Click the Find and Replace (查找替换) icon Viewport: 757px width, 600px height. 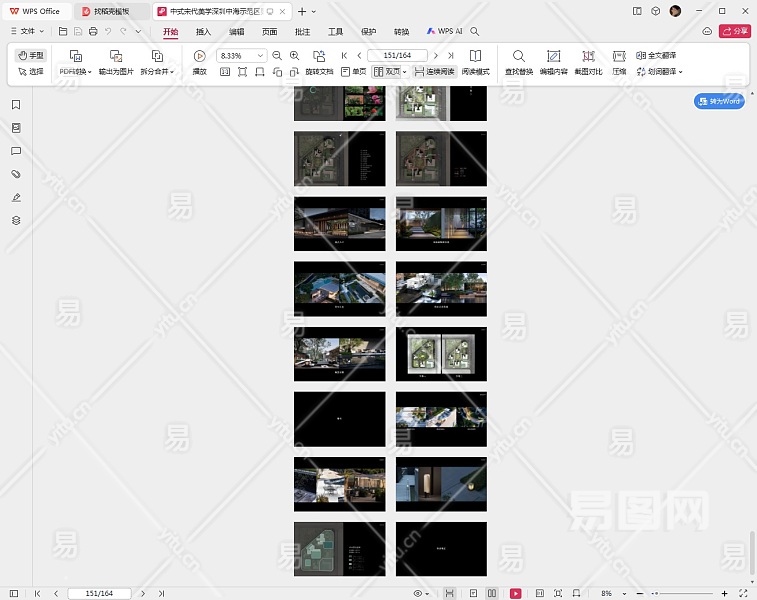coord(518,56)
